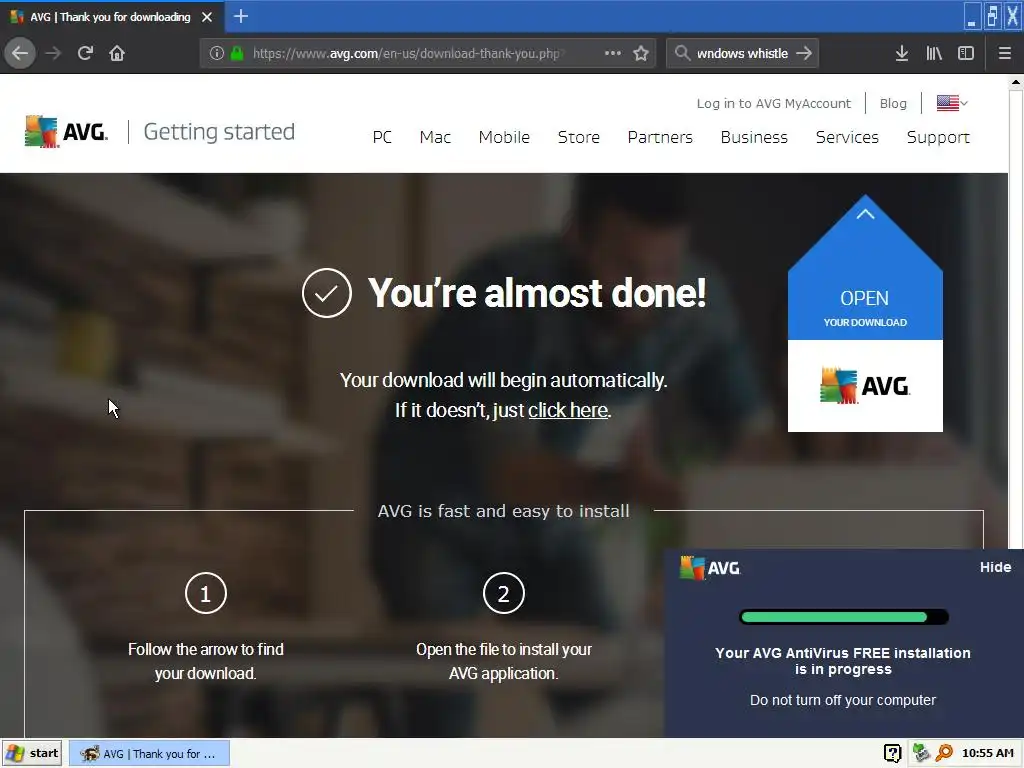Open the Business menu item
The image size is (1024, 768).
click(754, 137)
